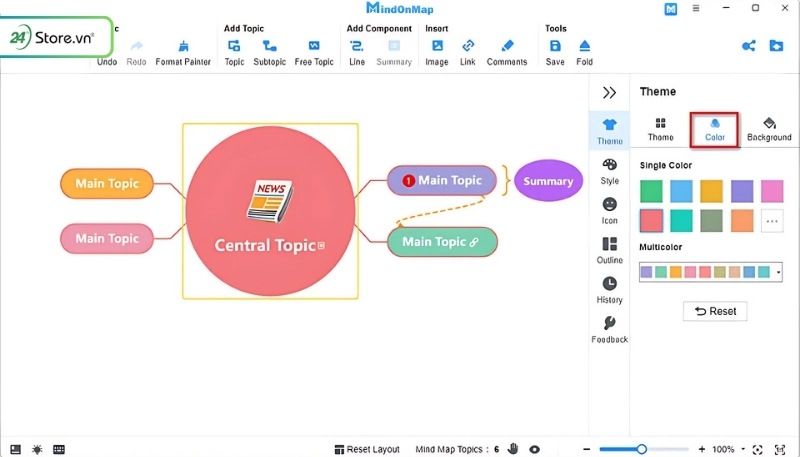Toggle the hand pan tool
The image size is (800, 457).
[x=513, y=449]
